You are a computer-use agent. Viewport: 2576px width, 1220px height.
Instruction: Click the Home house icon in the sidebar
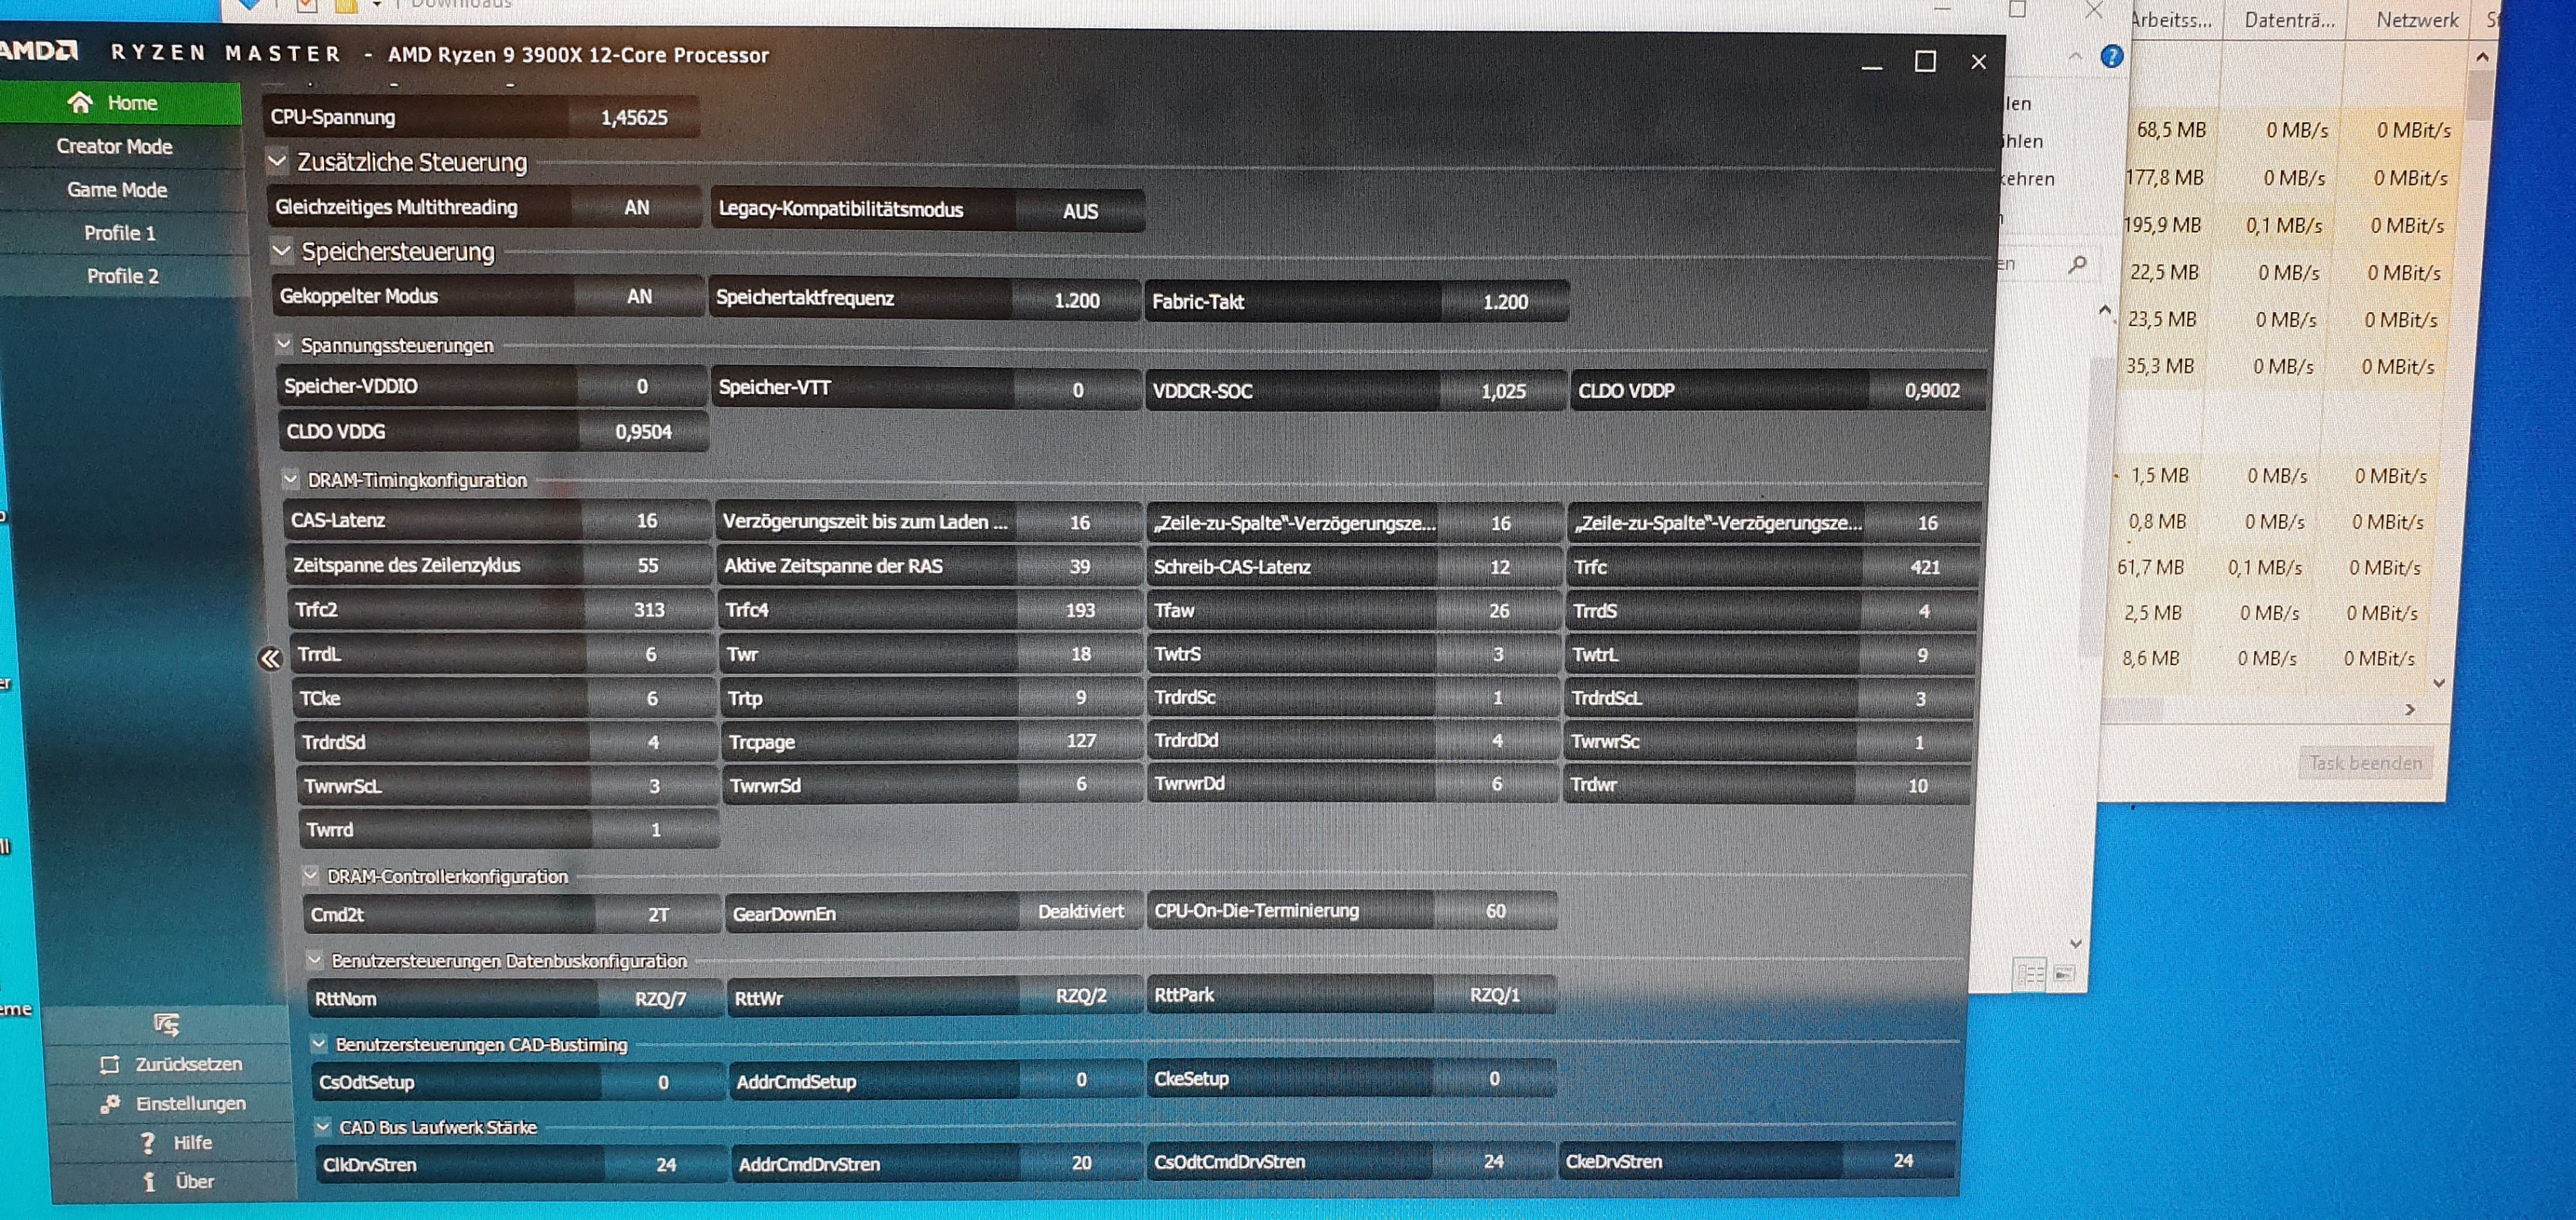(x=80, y=102)
